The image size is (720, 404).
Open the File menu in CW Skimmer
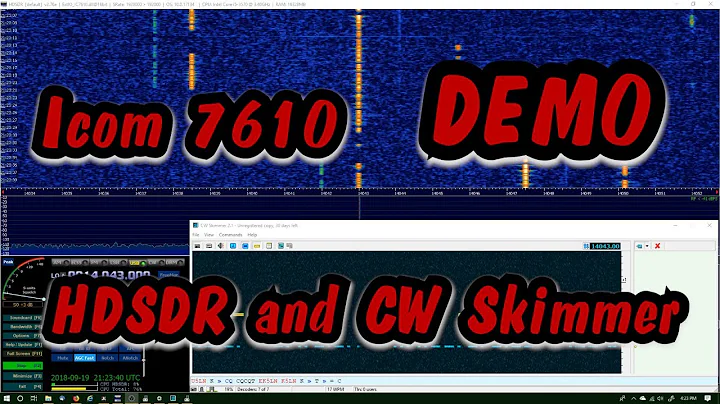pos(196,235)
